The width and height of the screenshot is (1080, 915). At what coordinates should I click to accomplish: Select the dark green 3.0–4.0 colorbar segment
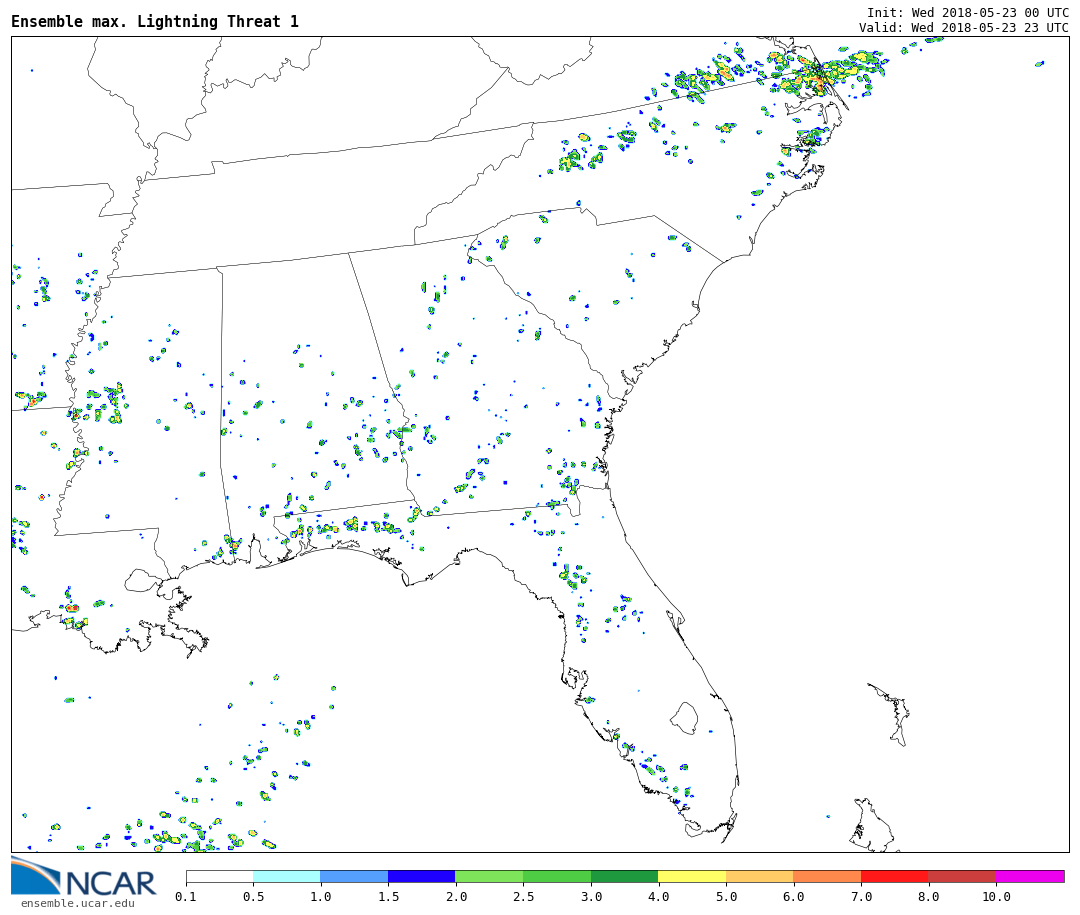(624, 876)
